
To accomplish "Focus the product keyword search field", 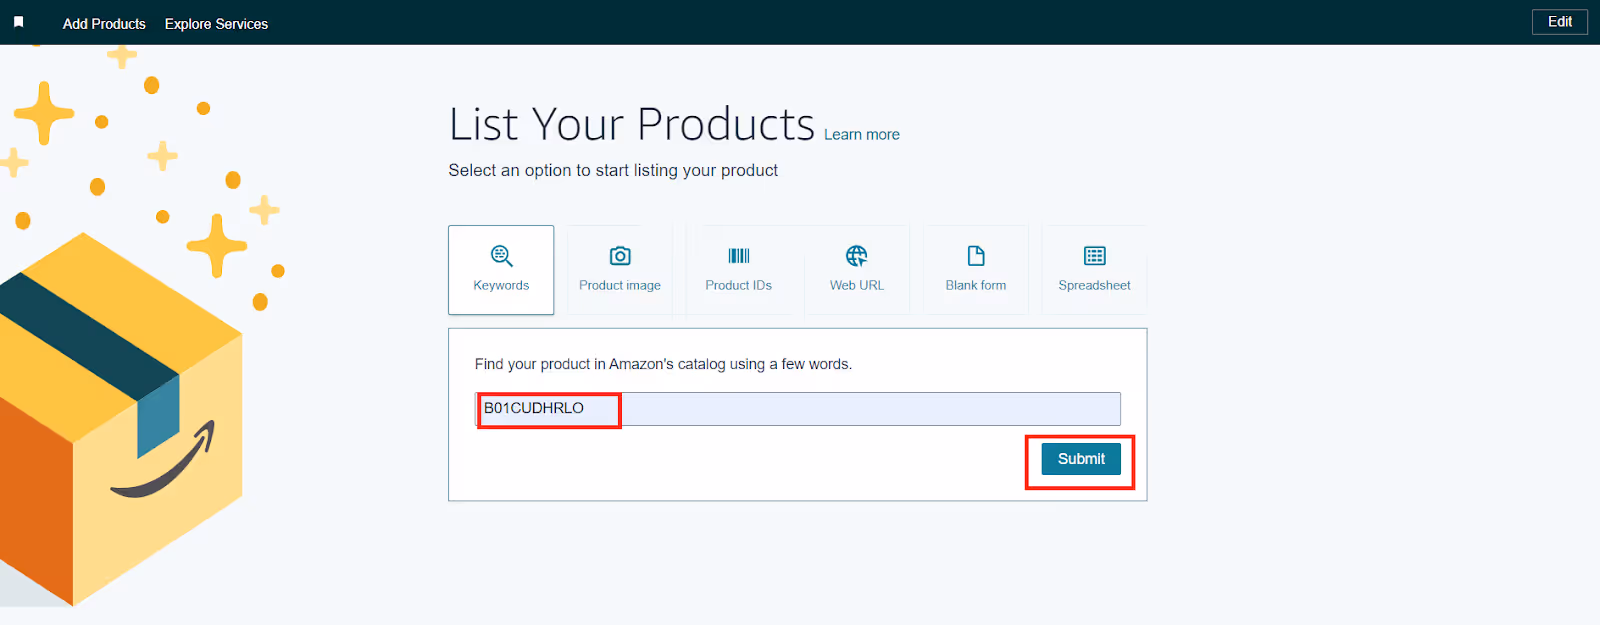I will 797,409.
